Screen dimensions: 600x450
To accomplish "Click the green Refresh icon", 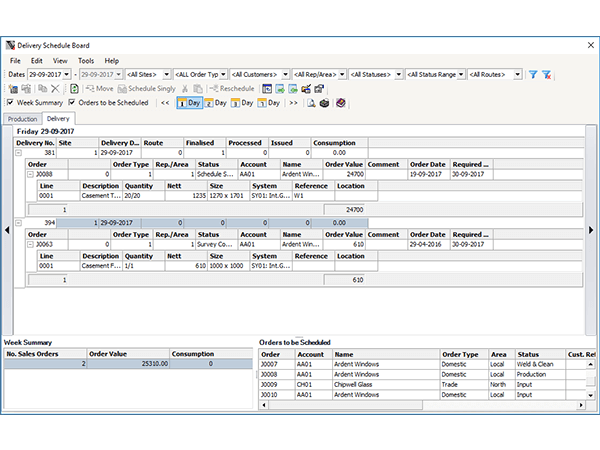I will click(74, 88).
